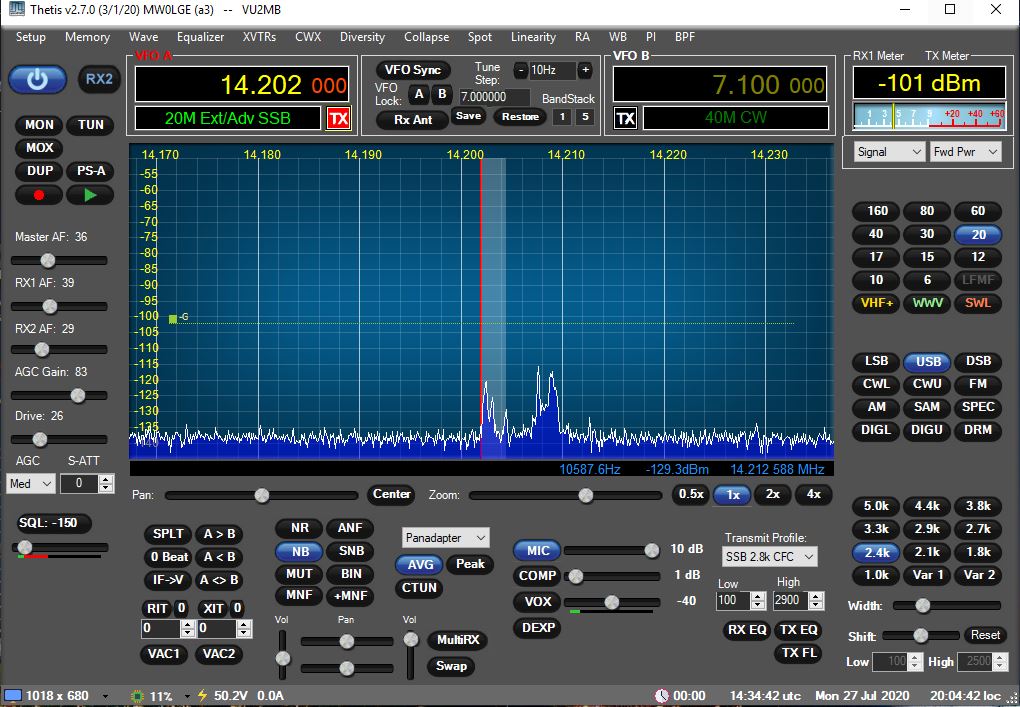This screenshot has height=707, width=1020.
Task: Click the Center pan button
Action: (392, 494)
